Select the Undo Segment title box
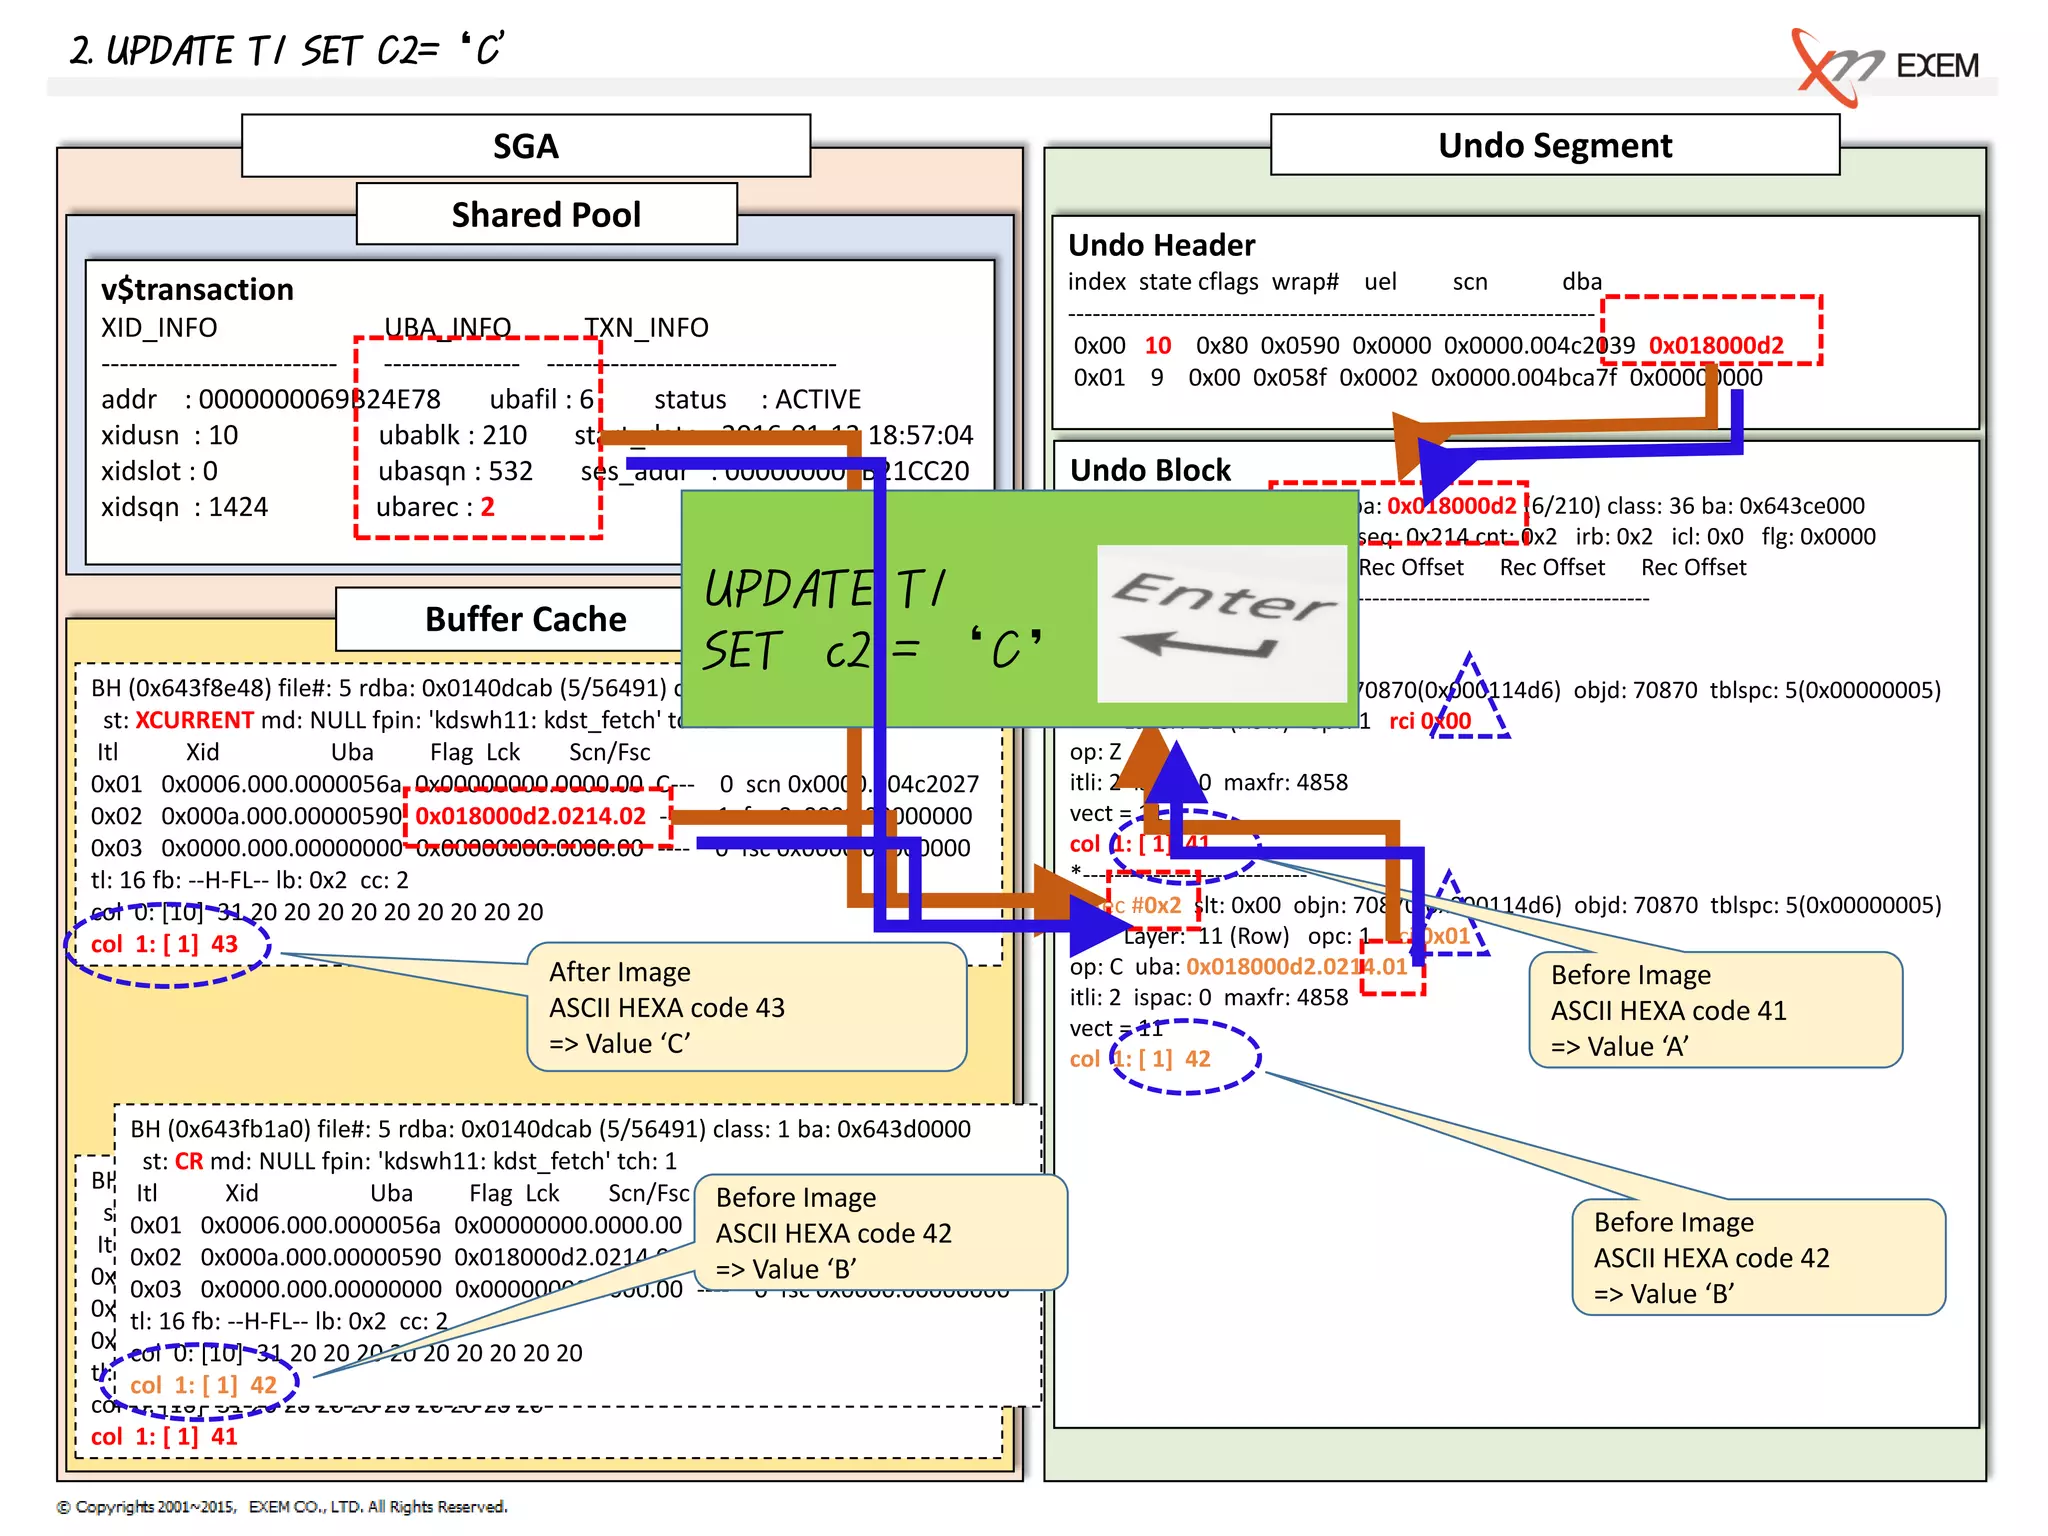This screenshot has width=2048, height=1536. click(1554, 146)
